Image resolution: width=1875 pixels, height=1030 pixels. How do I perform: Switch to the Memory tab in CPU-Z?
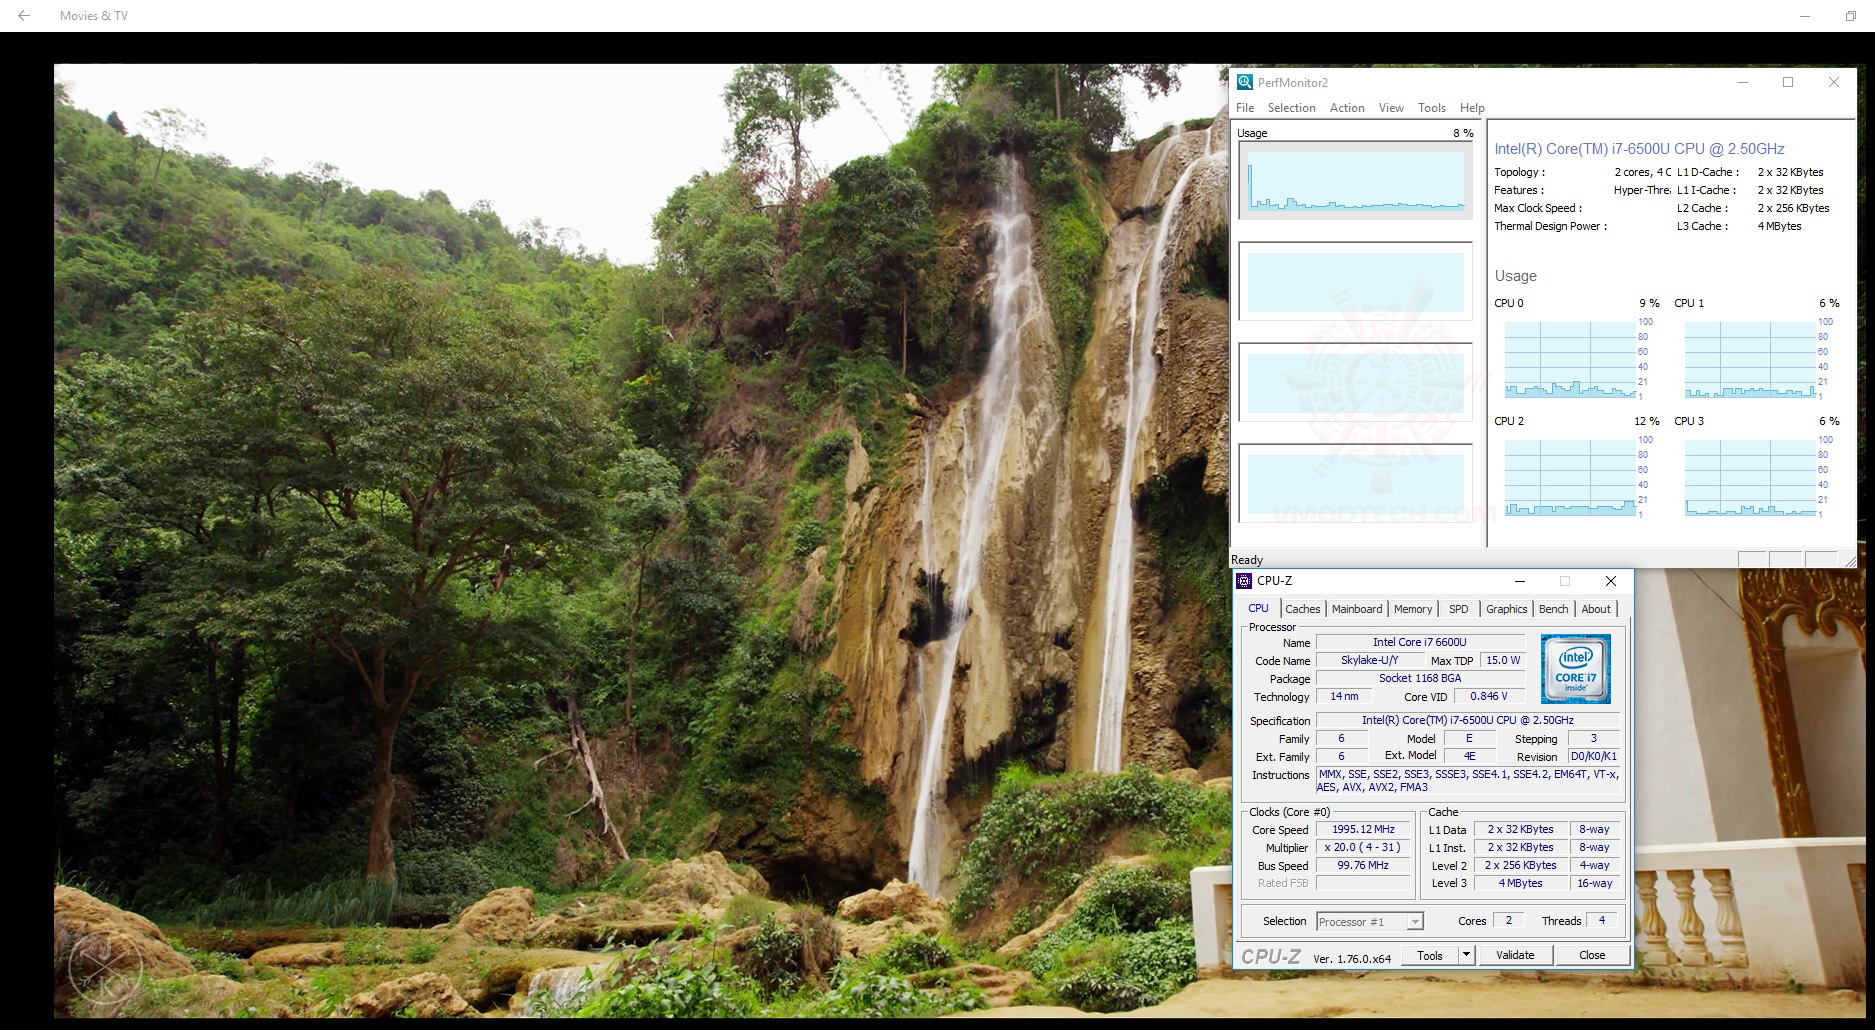(x=1413, y=609)
